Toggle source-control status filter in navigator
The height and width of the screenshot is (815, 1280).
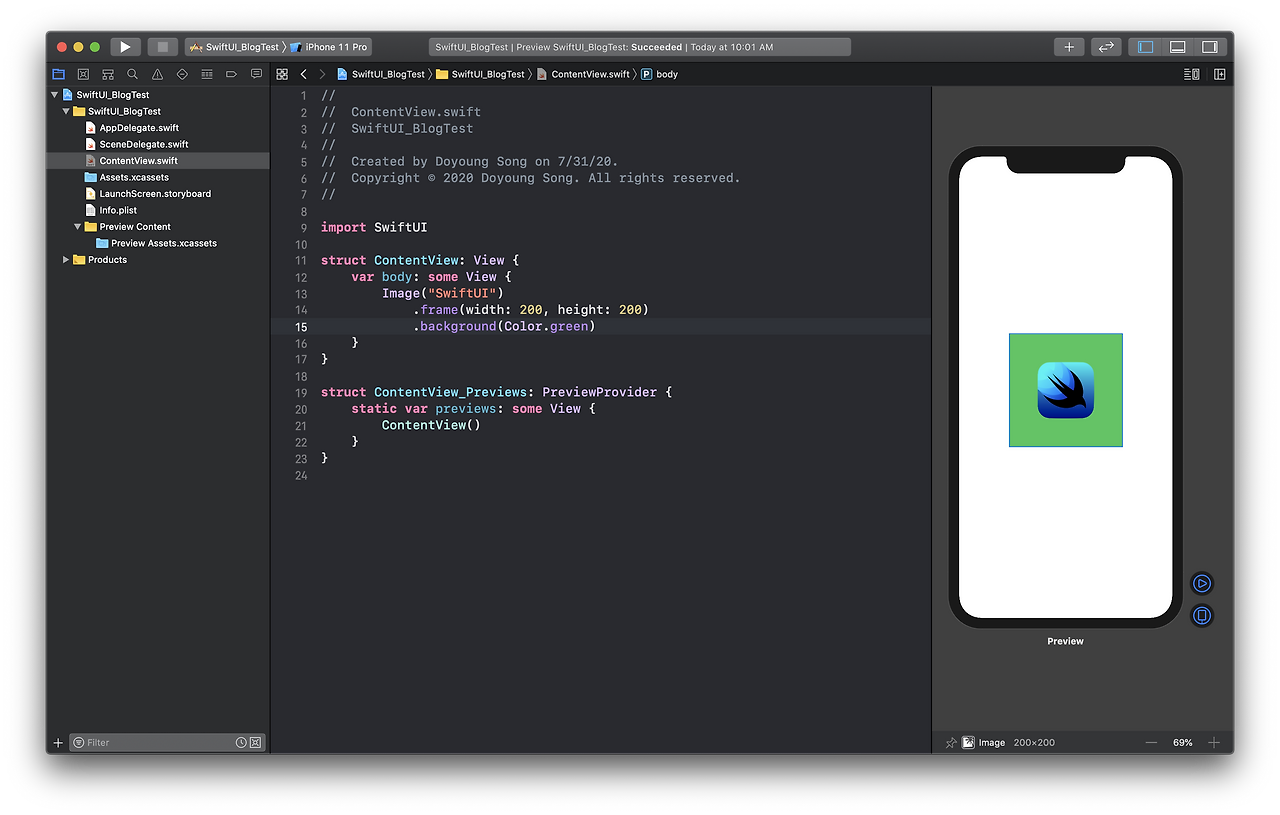click(255, 743)
